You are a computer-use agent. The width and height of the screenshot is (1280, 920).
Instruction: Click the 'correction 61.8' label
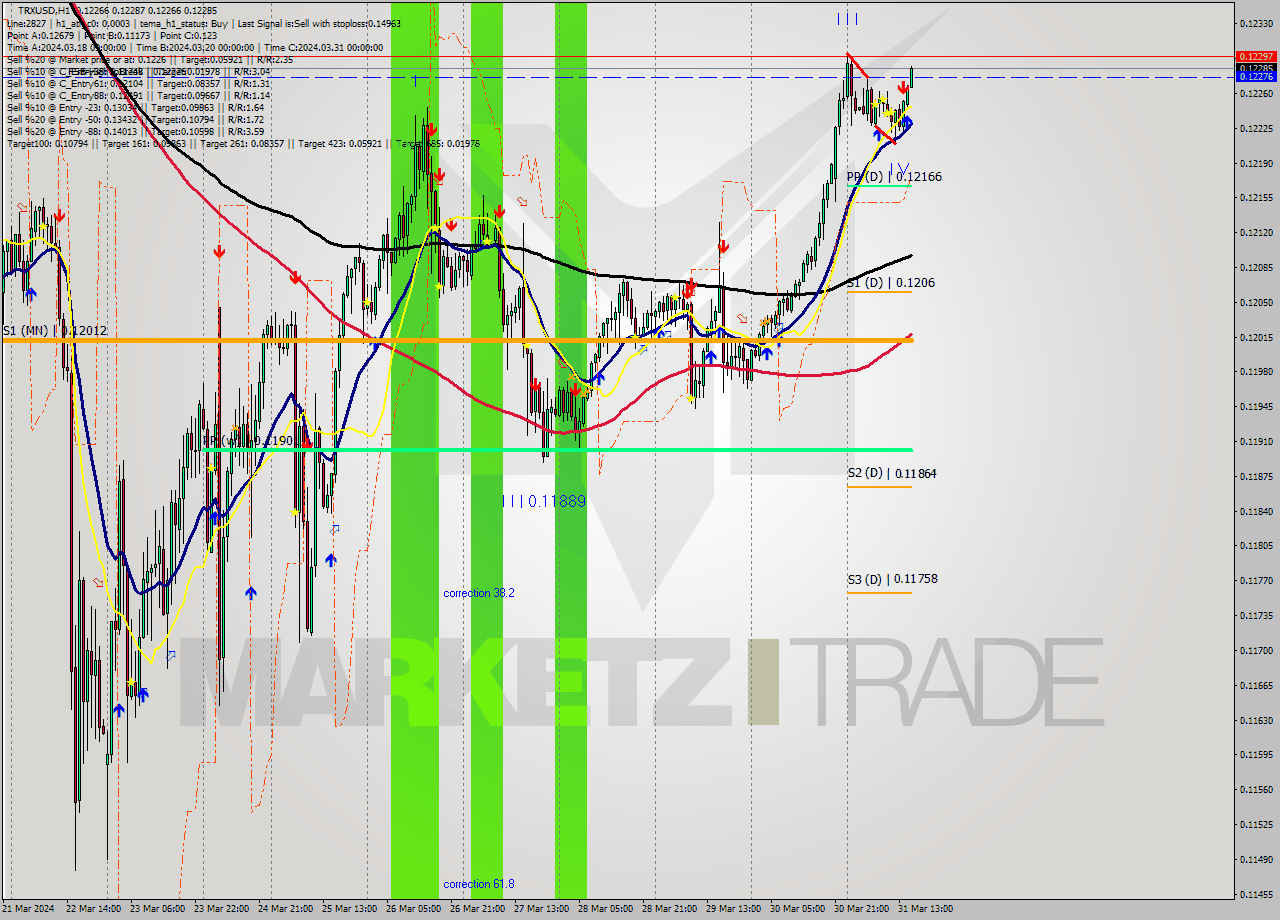tap(479, 884)
